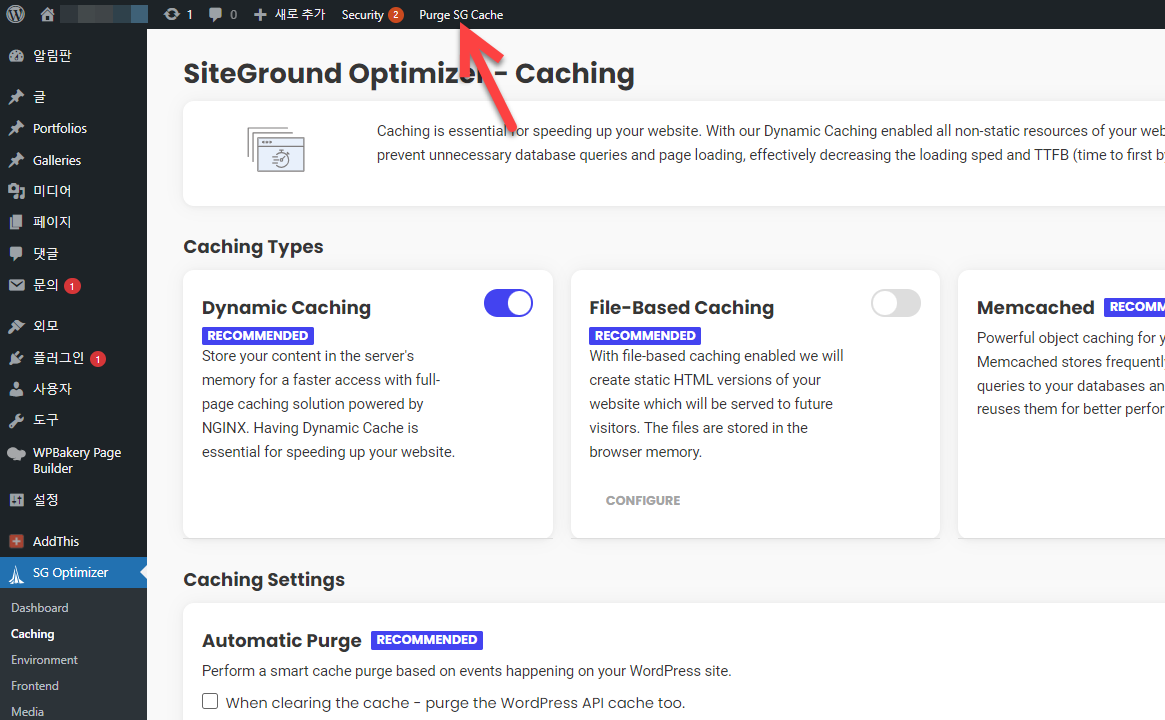Click the Dynamic Caching heading
Screen dimensions: 1165x720
[x=286, y=308]
